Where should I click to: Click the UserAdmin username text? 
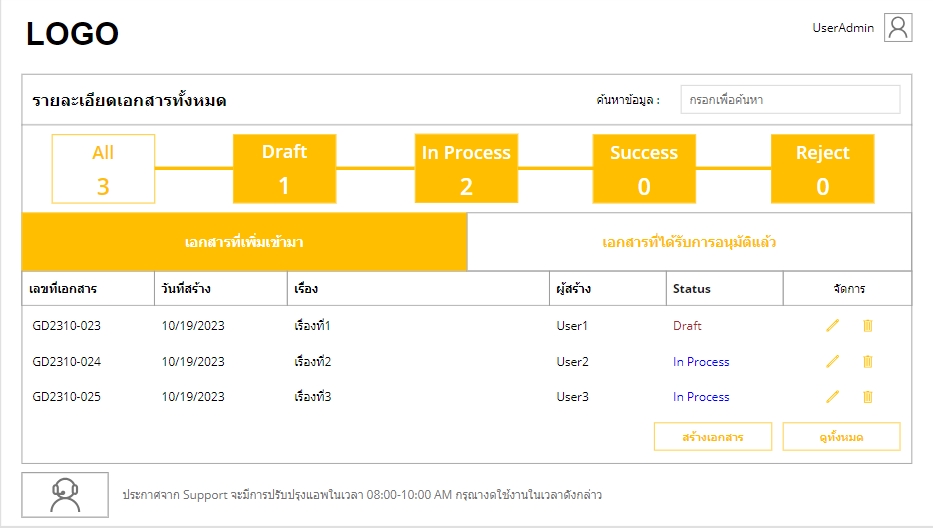843,28
